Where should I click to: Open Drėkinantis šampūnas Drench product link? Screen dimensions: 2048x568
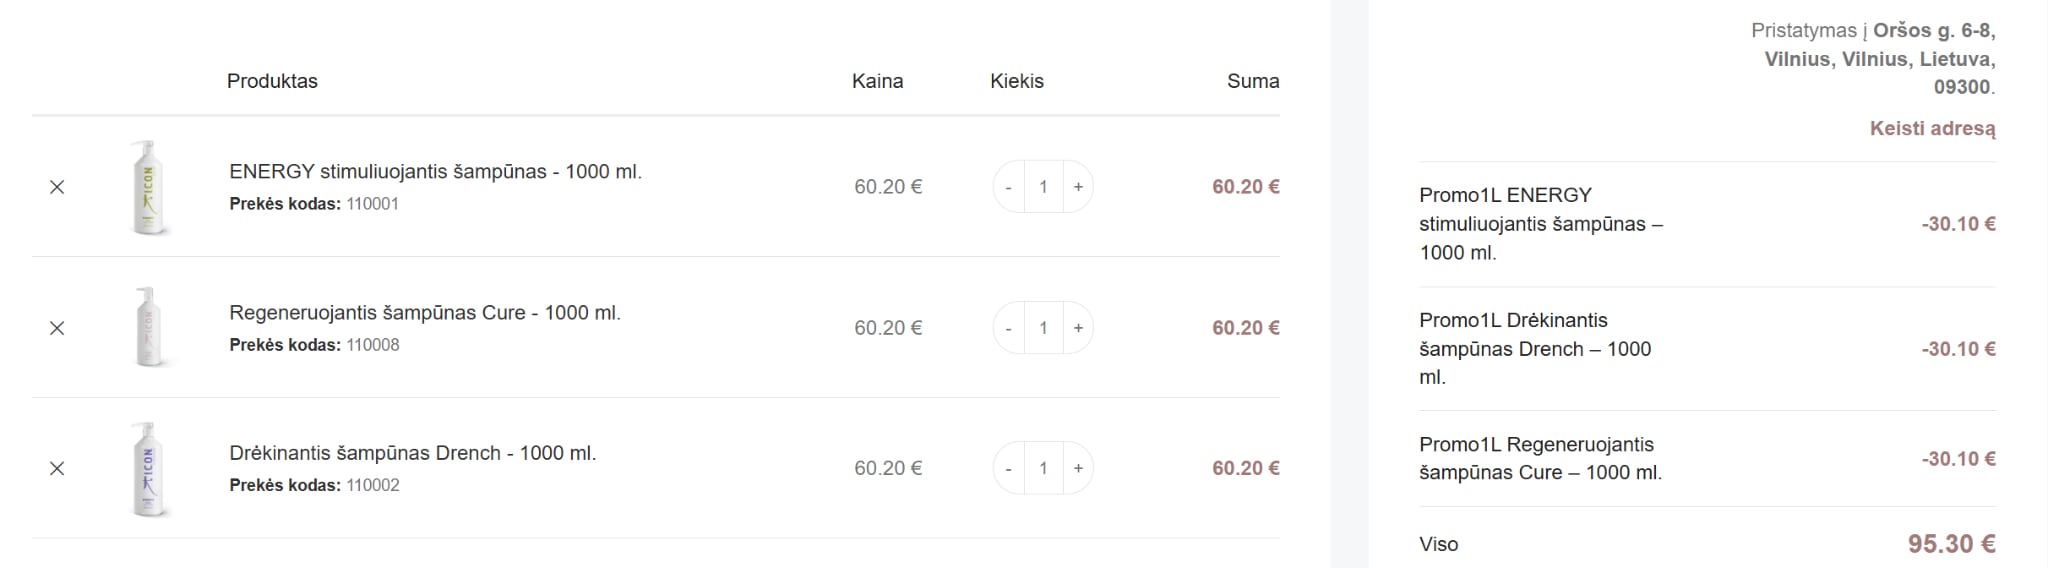point(413,453)
